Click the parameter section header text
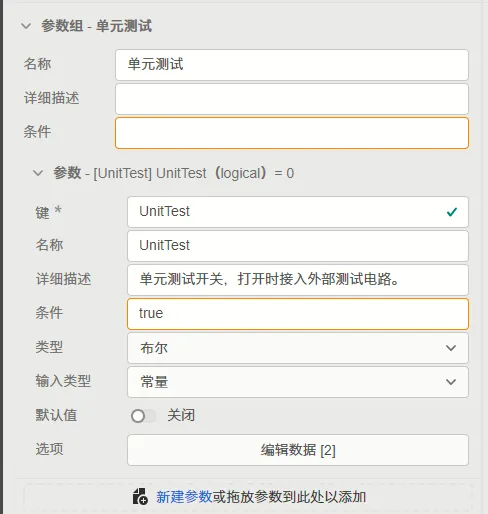 (174, 173)
